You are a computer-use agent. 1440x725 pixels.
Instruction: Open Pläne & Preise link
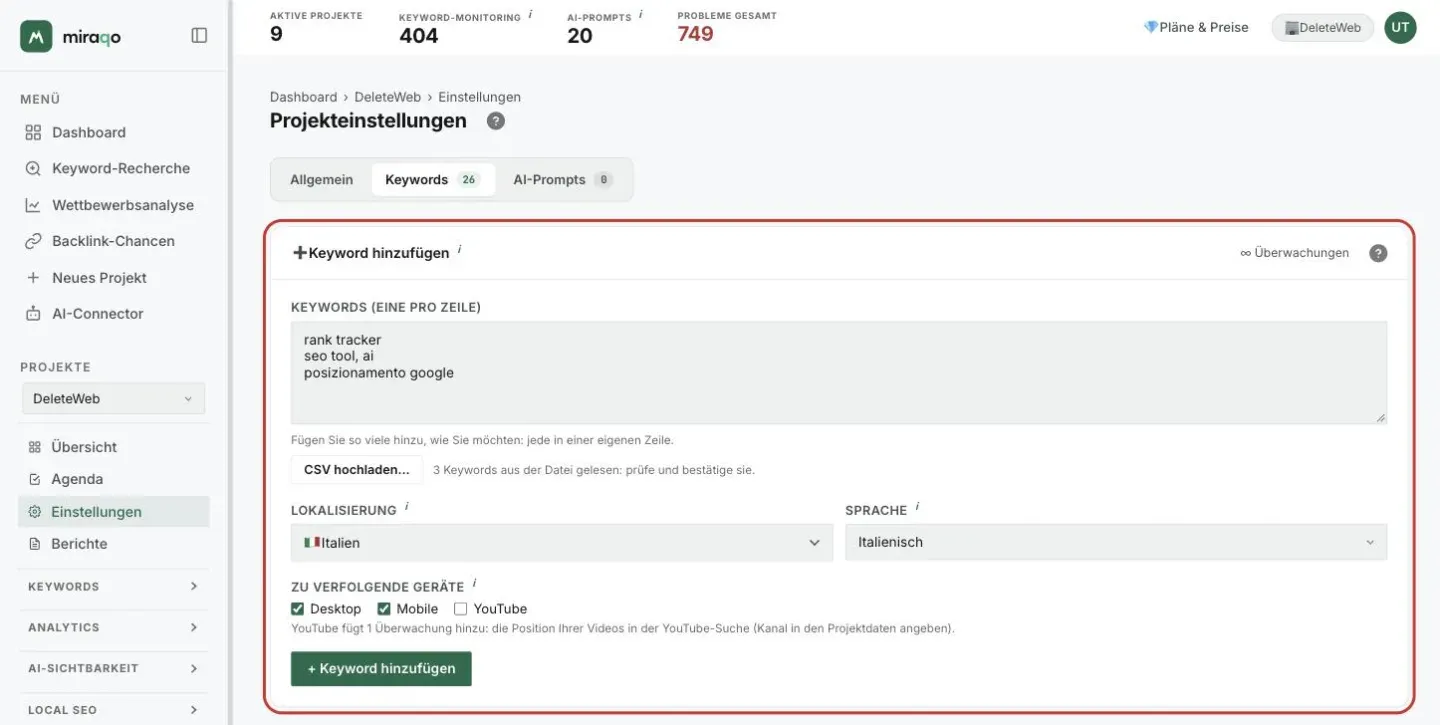click(x=1196, y=28)
